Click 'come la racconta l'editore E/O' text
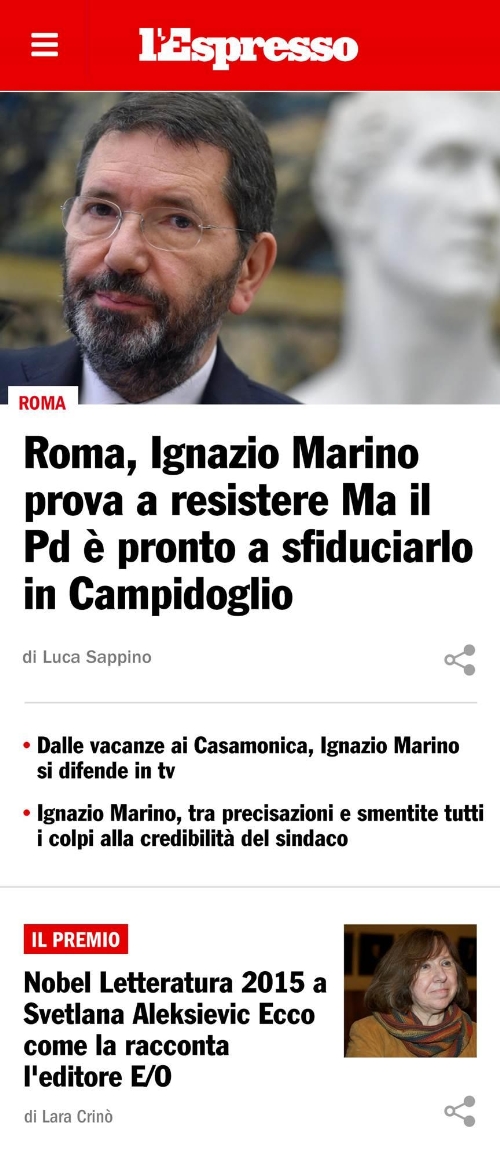Image resolution: width=500 pixels, height=1156 pixels. (126, 1062)
